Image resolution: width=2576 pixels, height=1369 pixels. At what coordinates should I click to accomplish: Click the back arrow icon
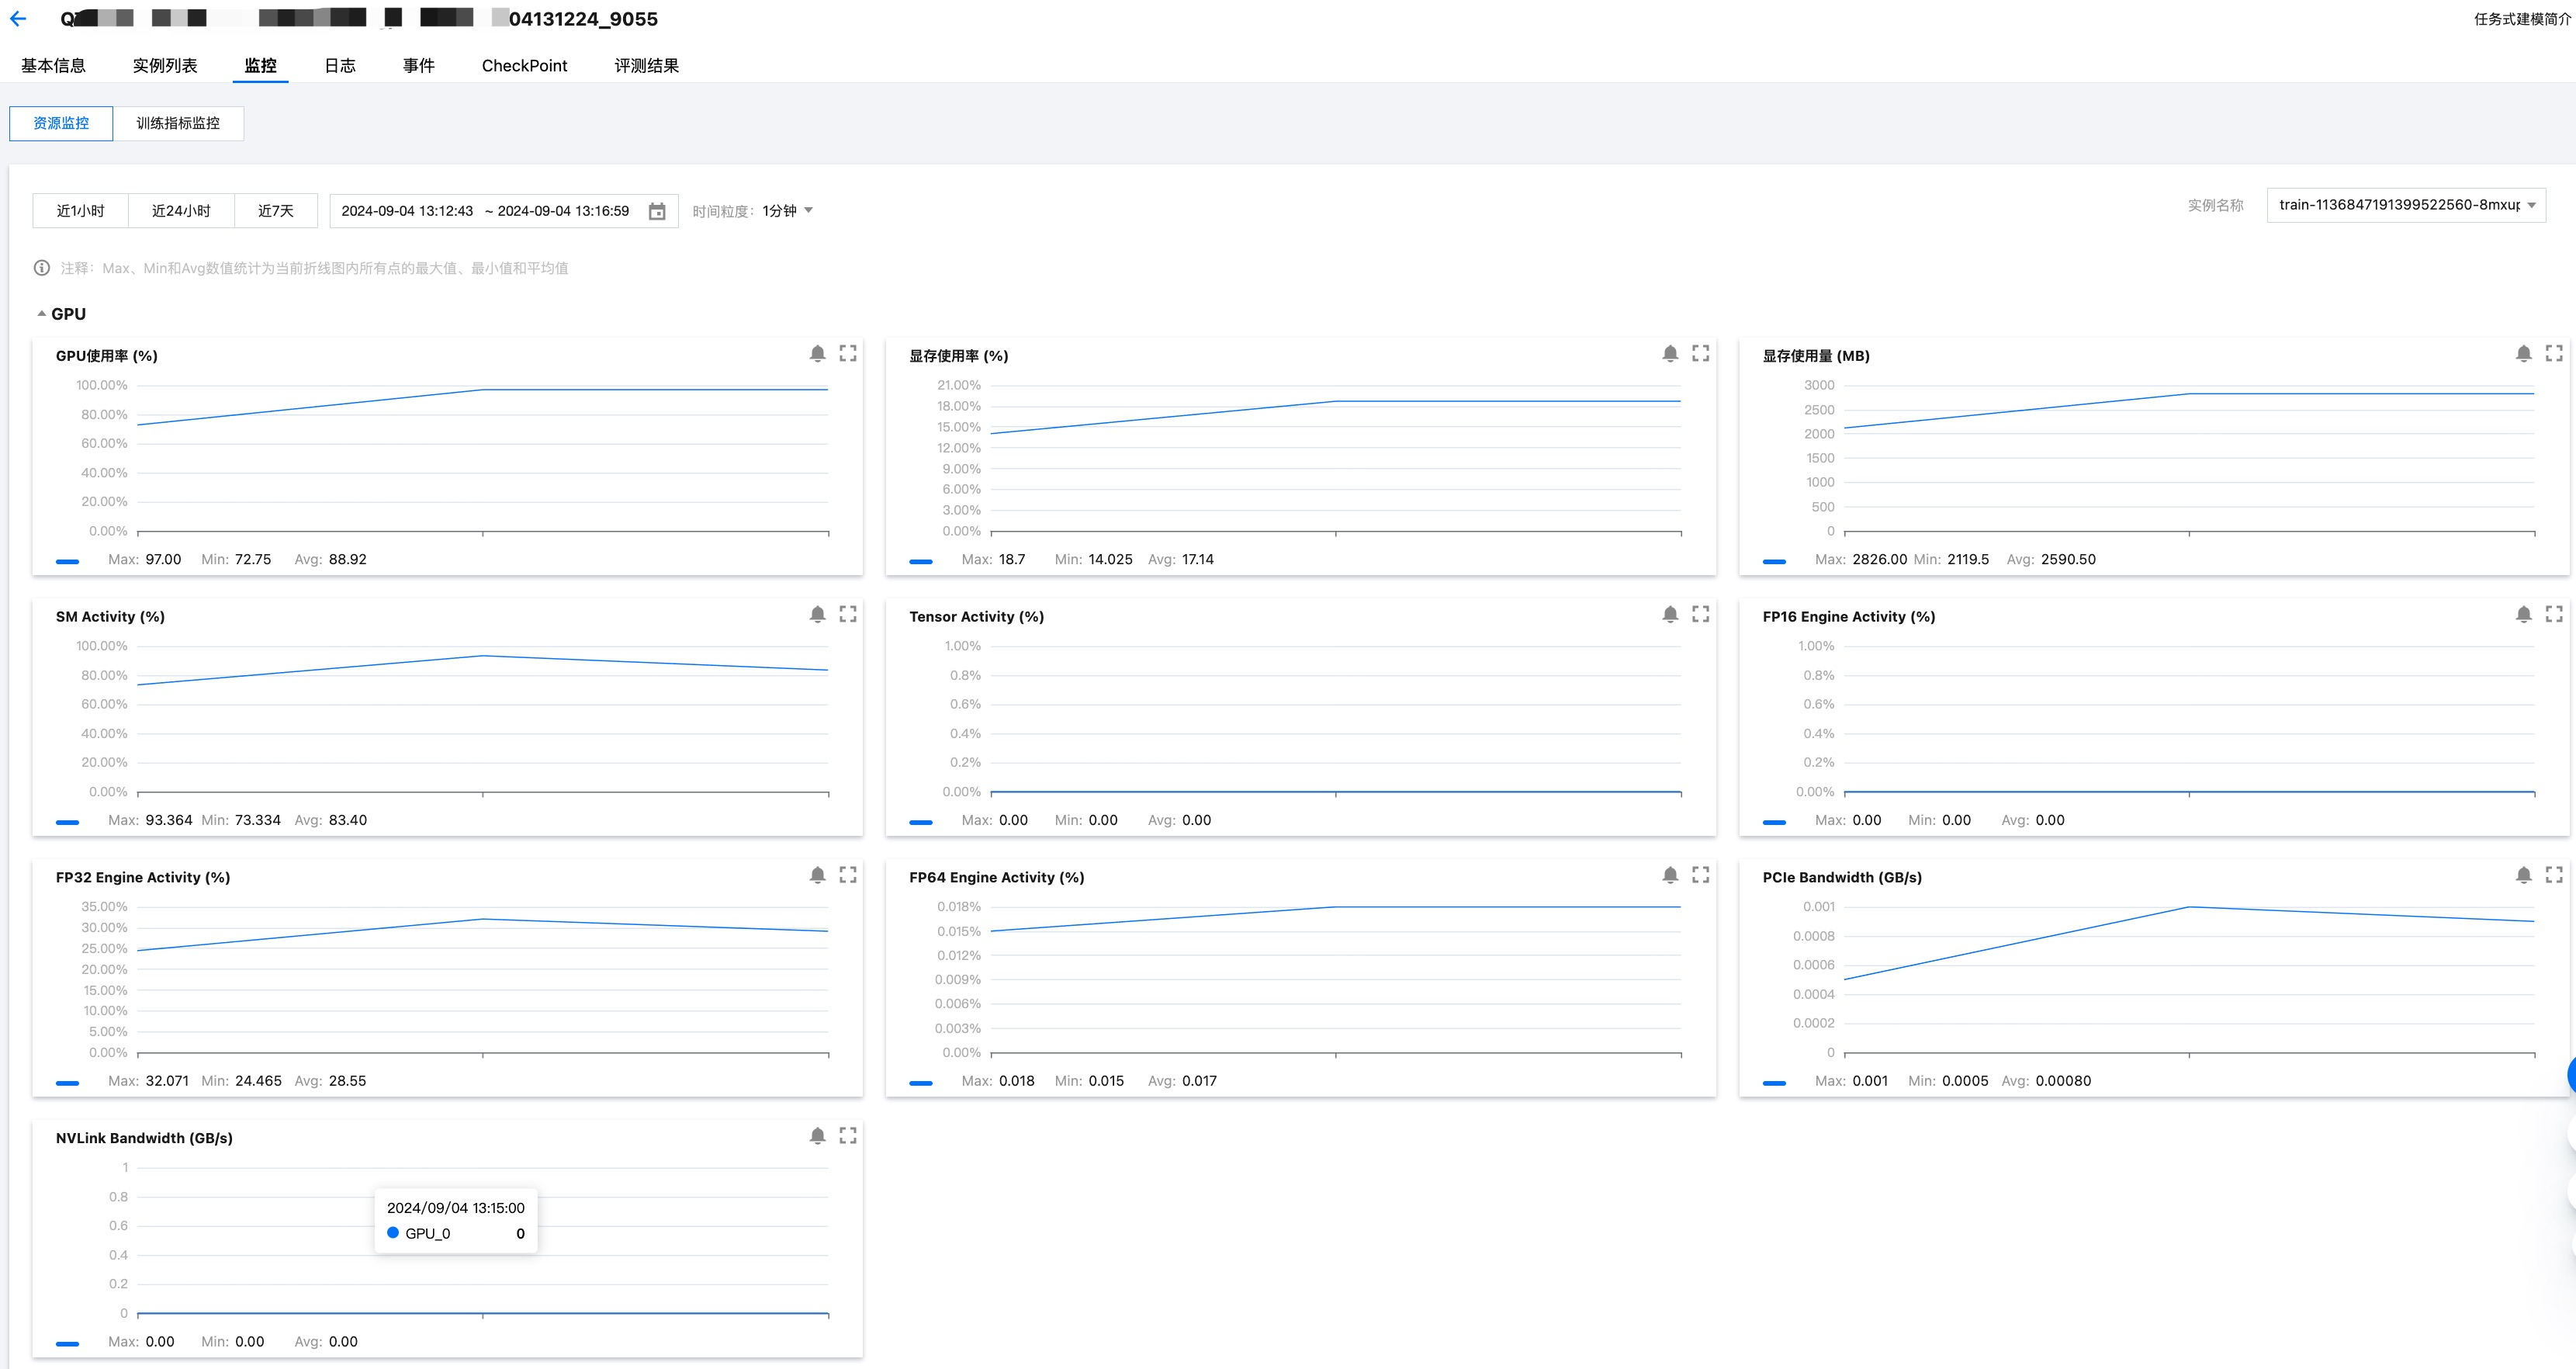(18, 19)
